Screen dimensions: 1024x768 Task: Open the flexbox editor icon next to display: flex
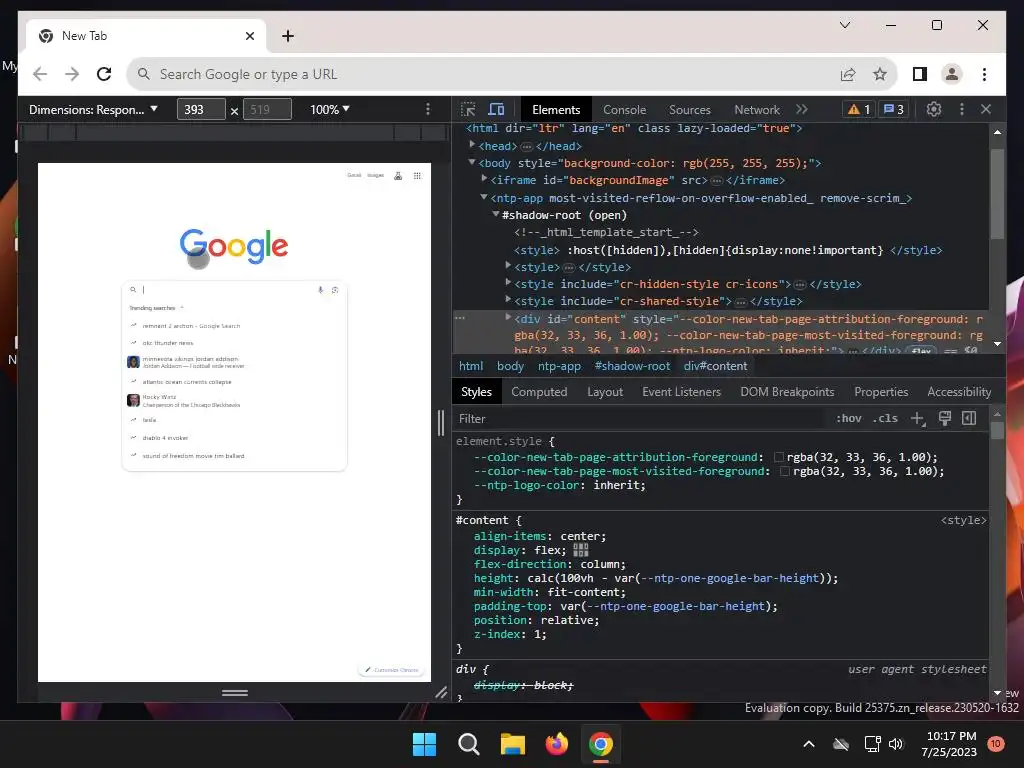point(581,551)
